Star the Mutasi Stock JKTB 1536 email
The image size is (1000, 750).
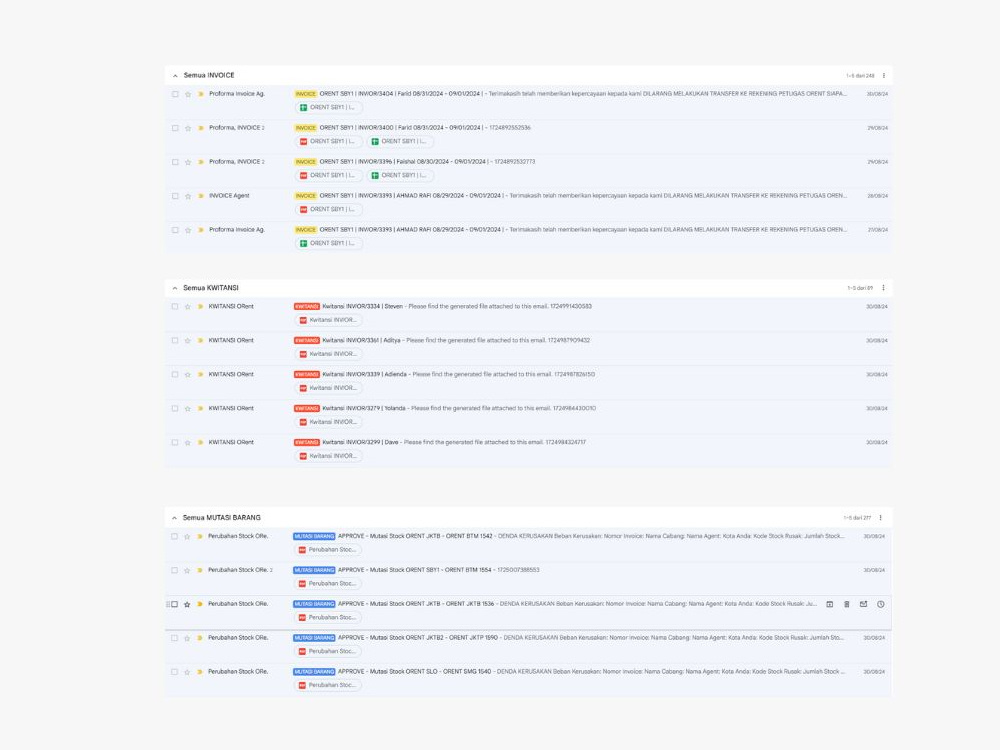tap(187, 605)
